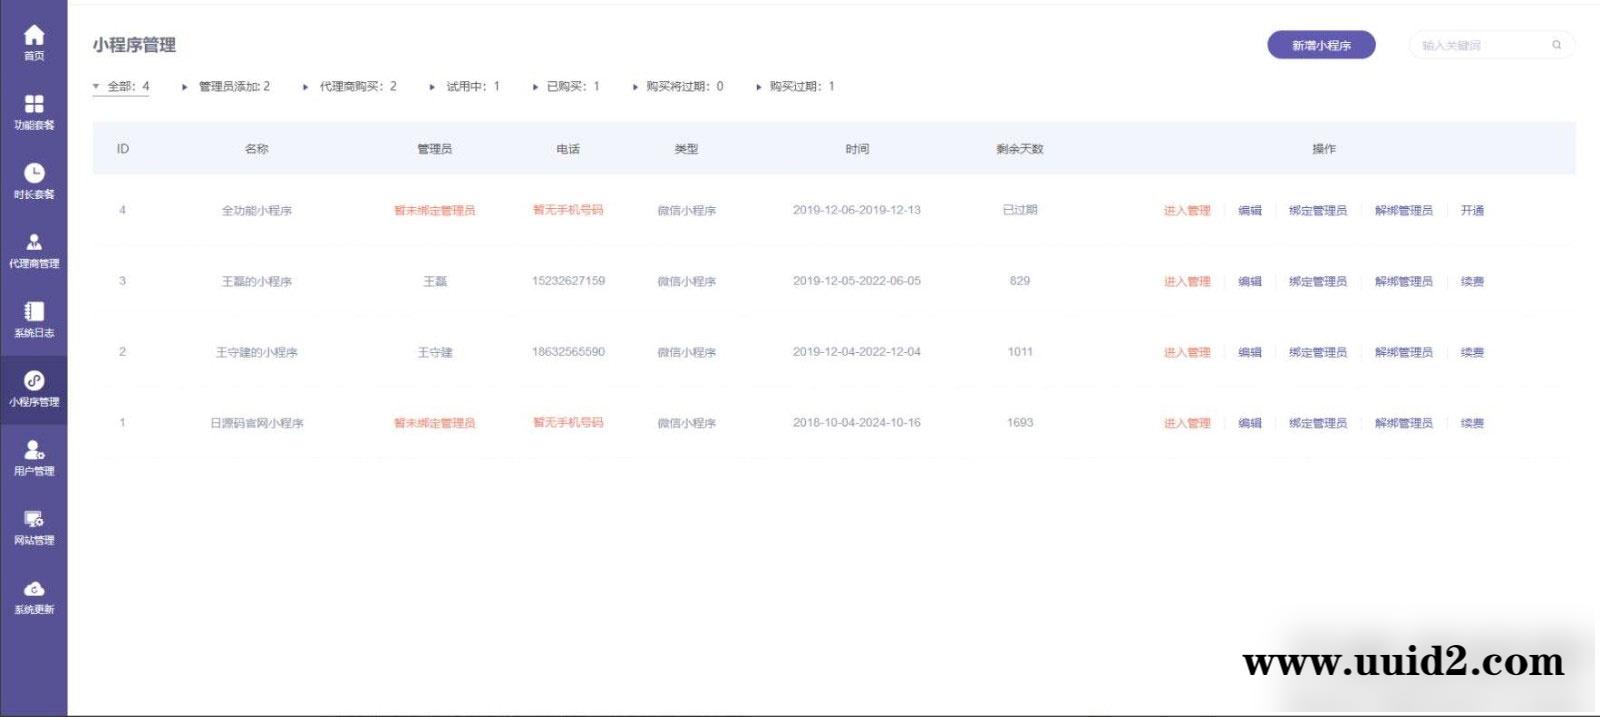Viewport: 1600px width, 717px height.
Task: Expand 已购买: 1 filter
Action: tap(566, 87)
